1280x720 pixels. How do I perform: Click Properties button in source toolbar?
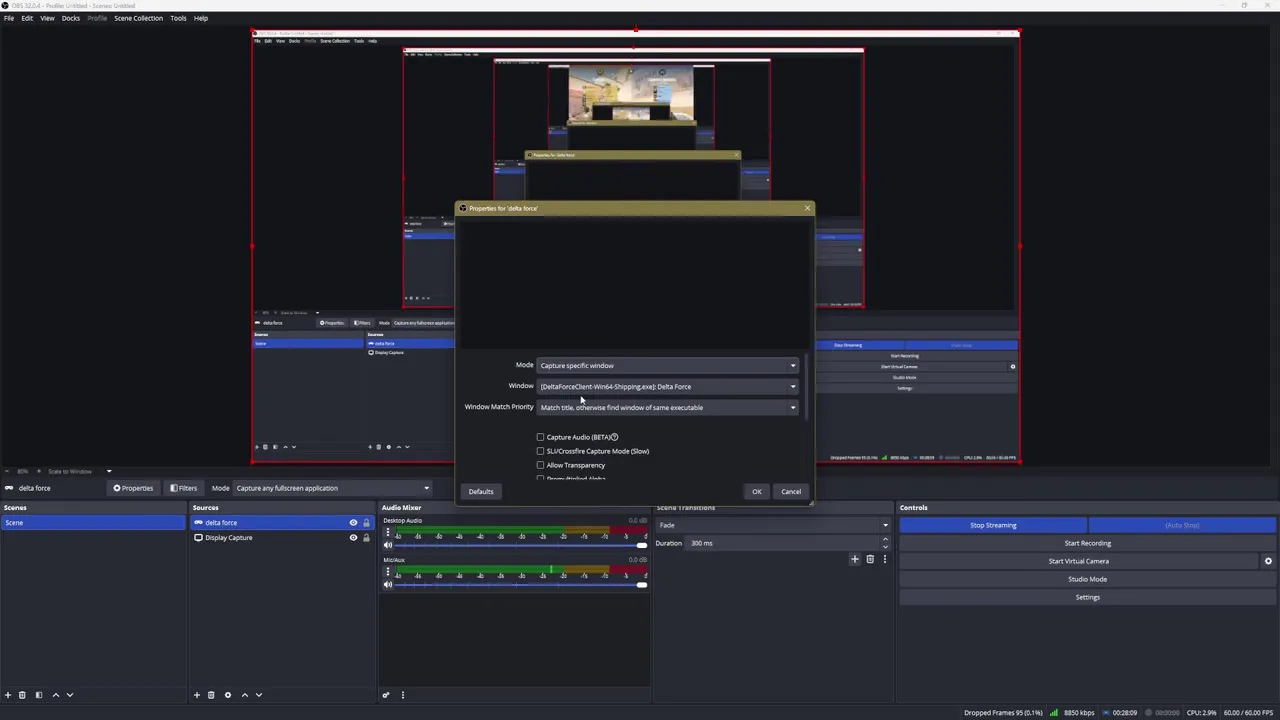click(x=133, y=489)
